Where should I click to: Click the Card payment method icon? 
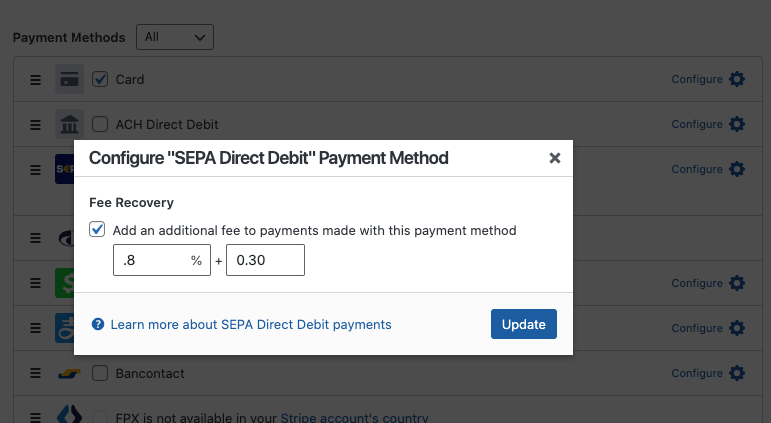coord(69,79)
